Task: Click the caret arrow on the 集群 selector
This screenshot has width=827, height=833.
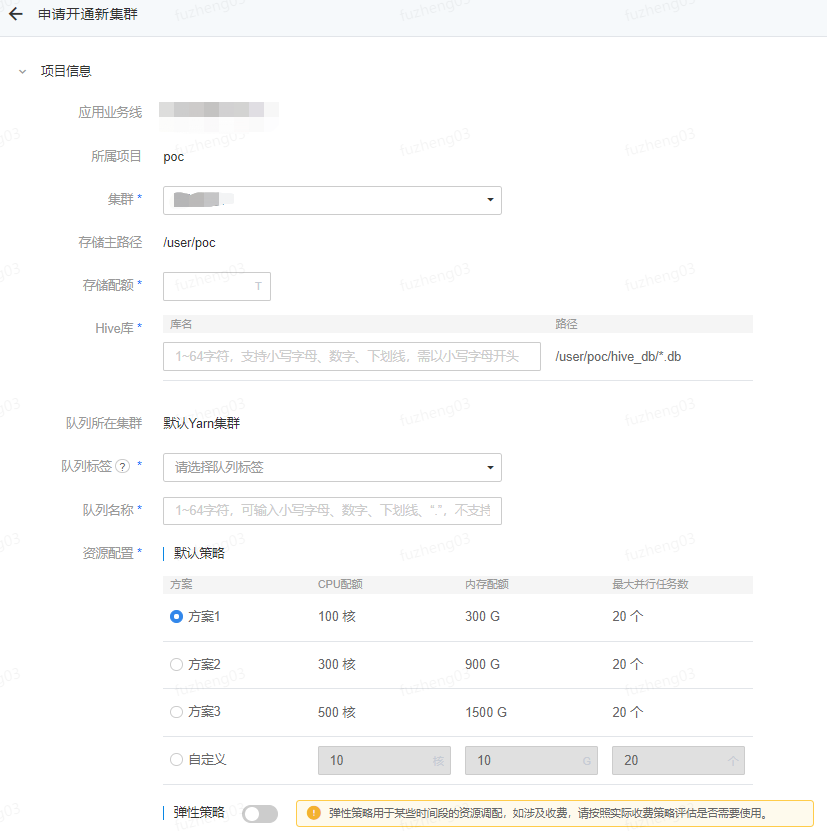Action: [489, 200]
